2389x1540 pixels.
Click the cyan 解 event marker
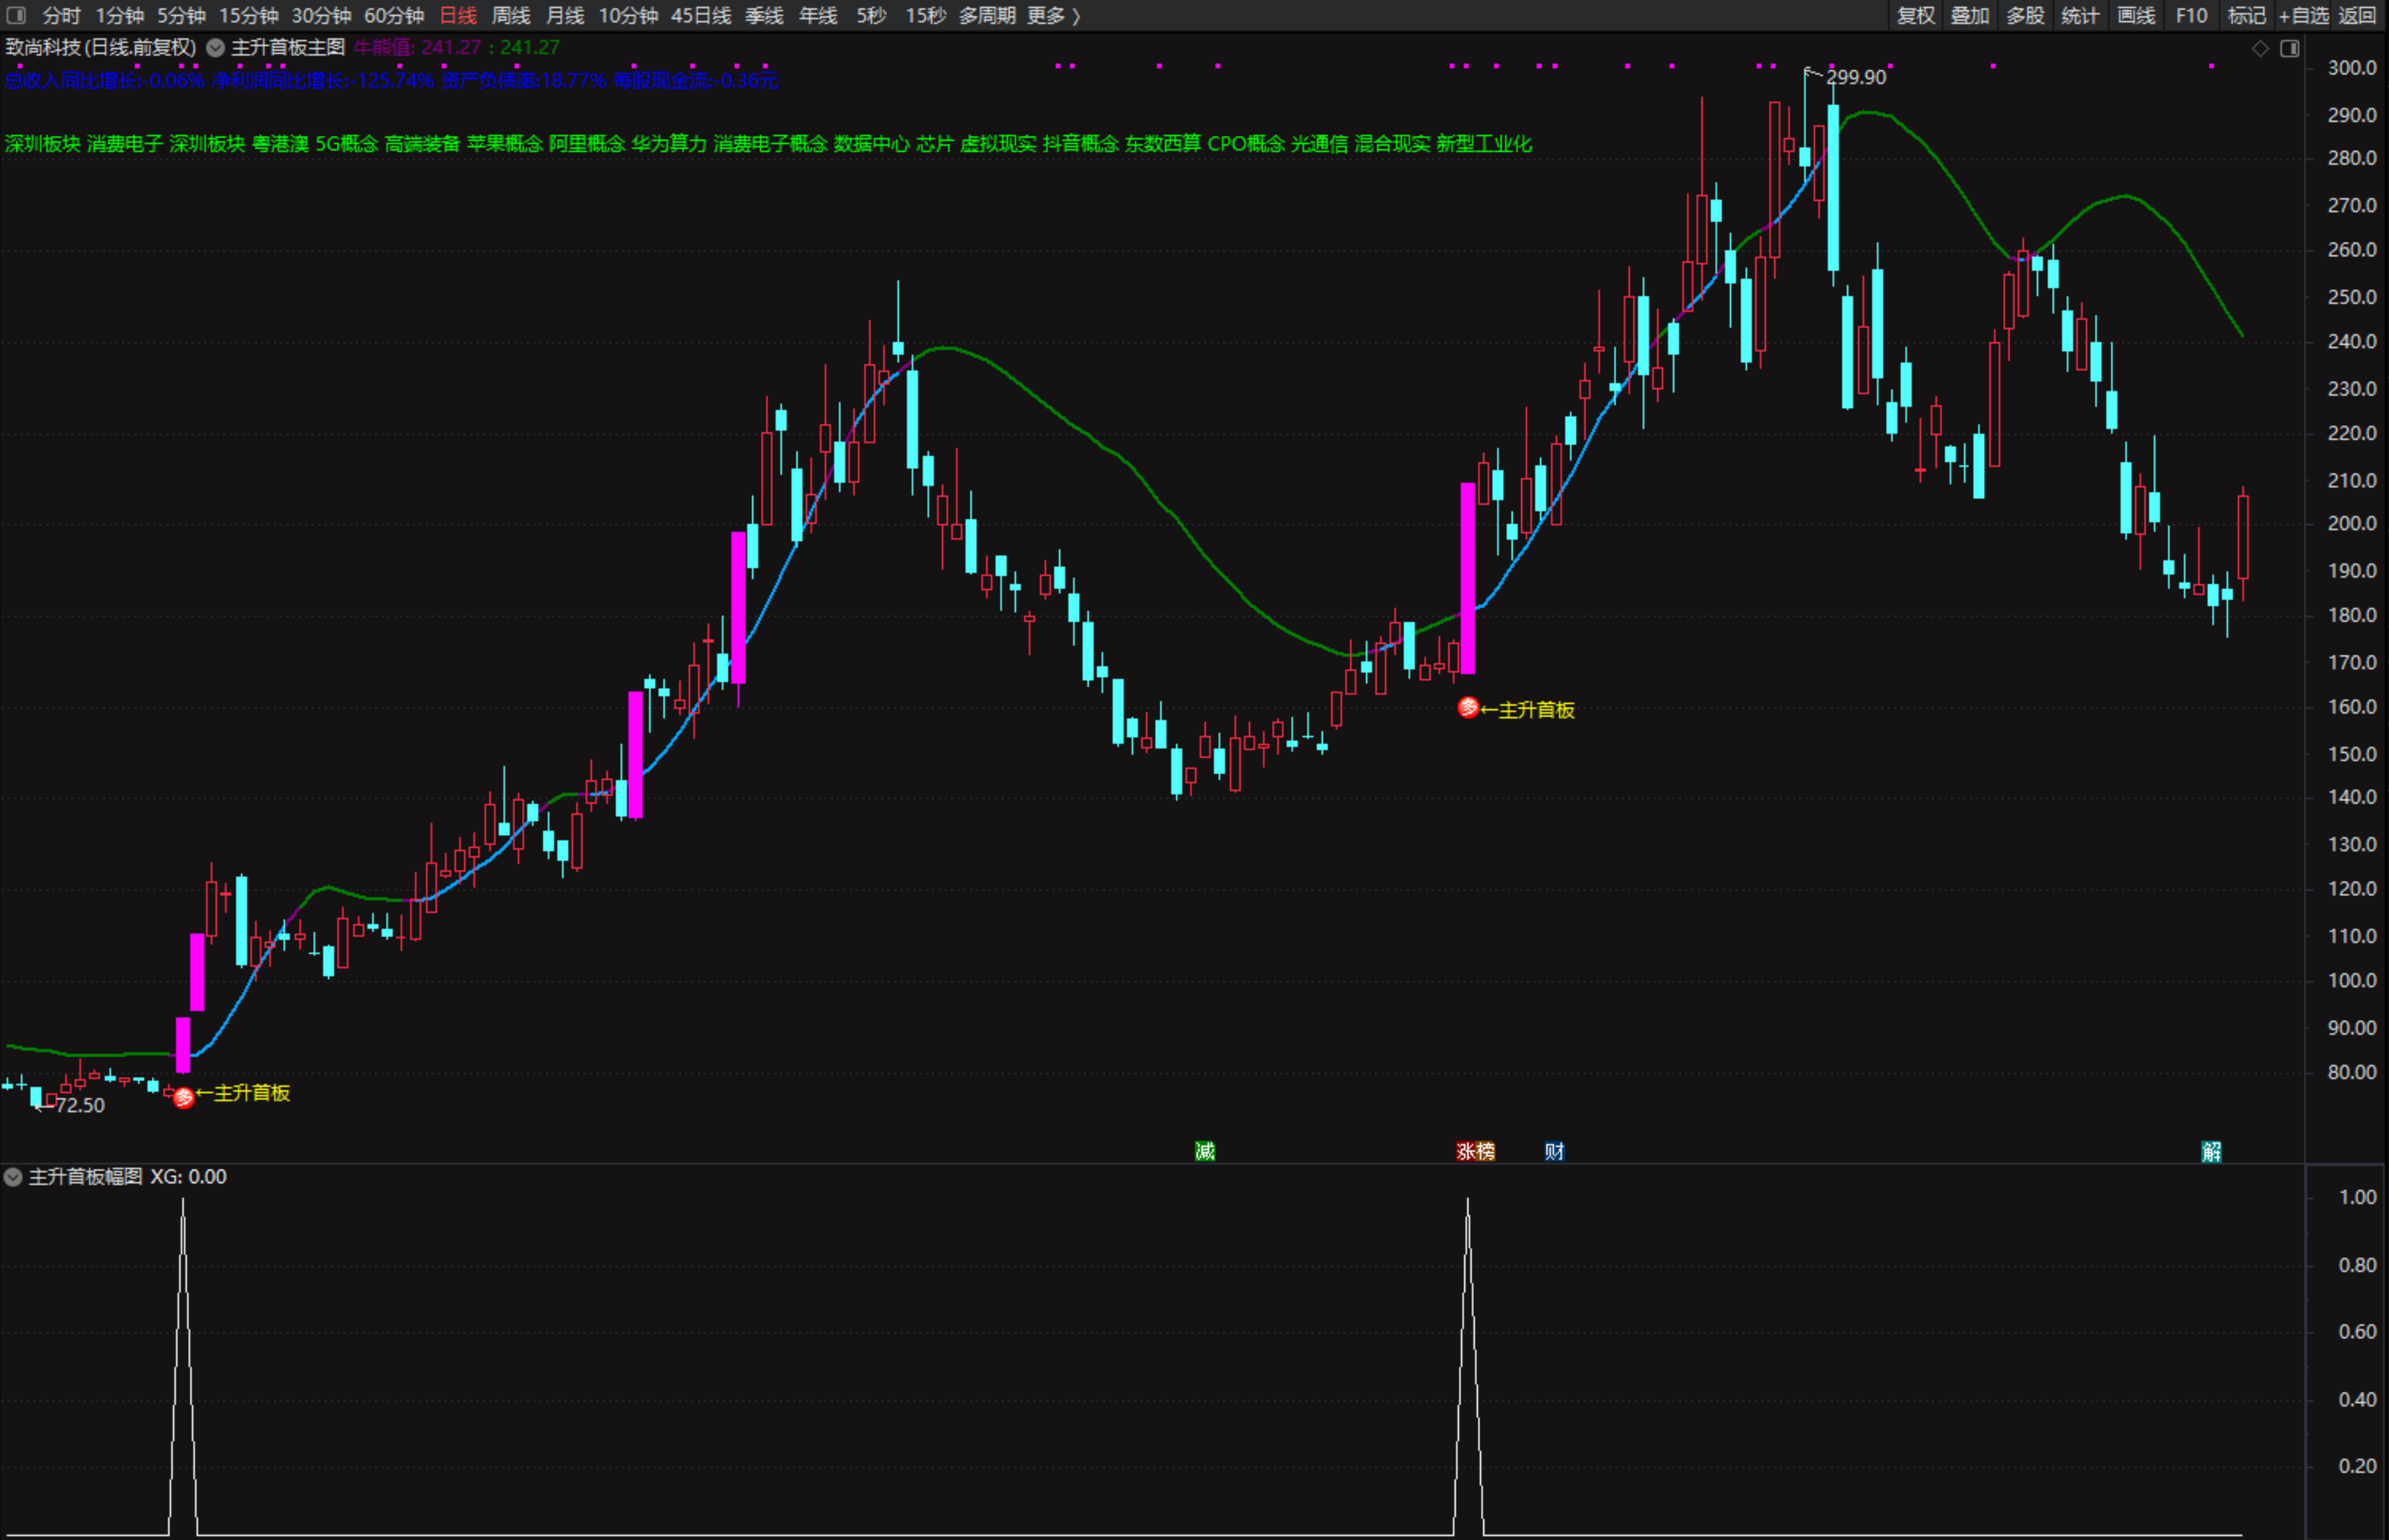[x=2211, y=1151]
